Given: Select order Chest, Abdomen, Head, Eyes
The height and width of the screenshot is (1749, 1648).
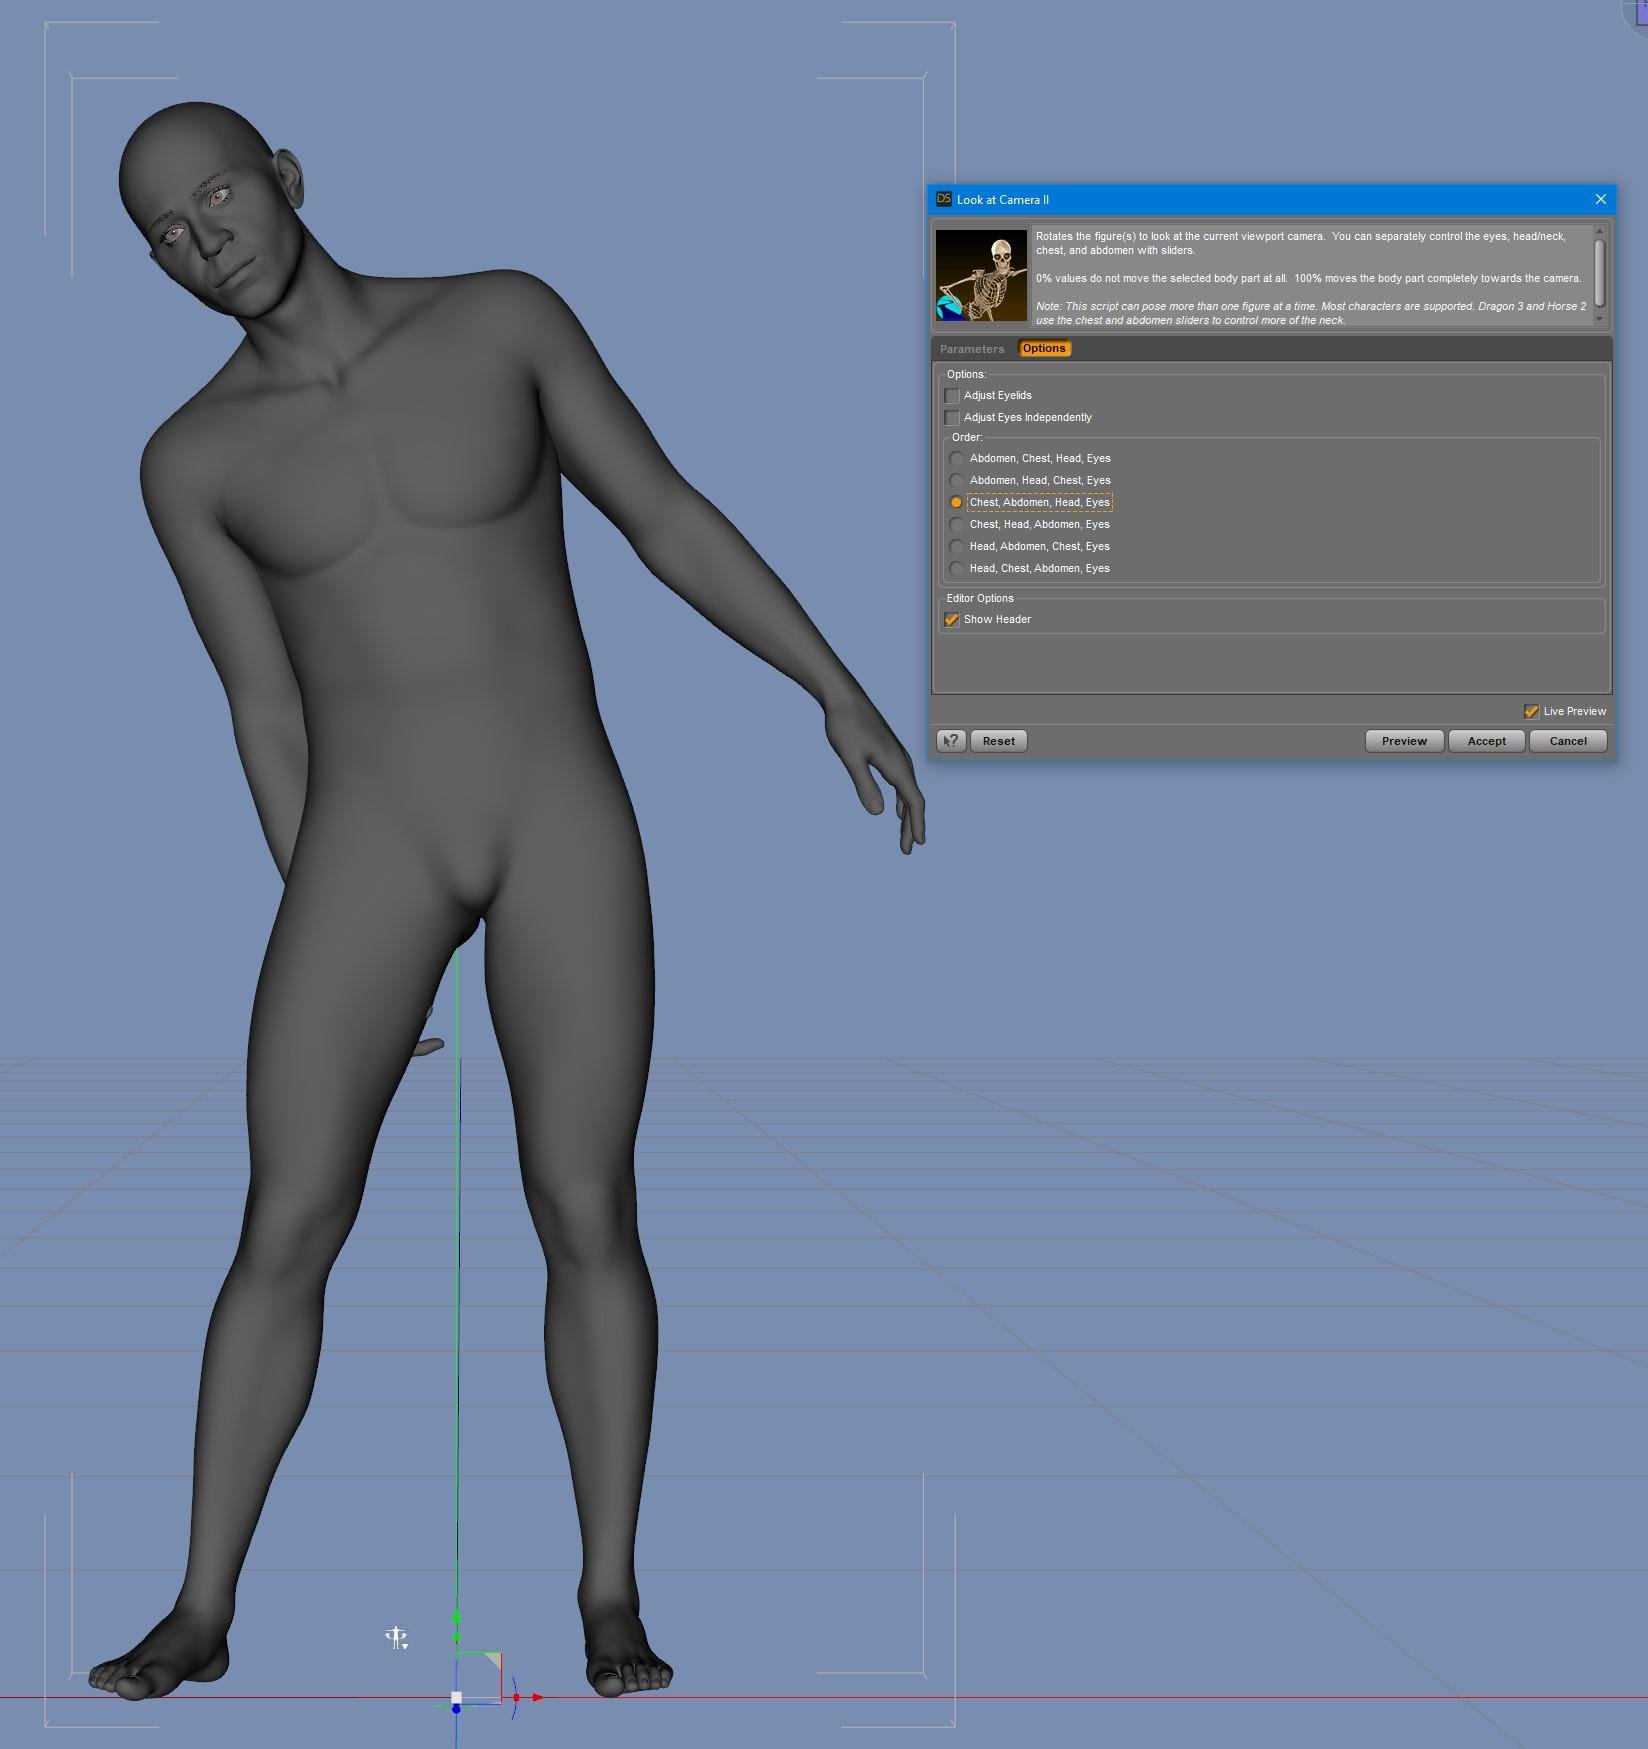Looking at the screenshot, I should 957,503.
